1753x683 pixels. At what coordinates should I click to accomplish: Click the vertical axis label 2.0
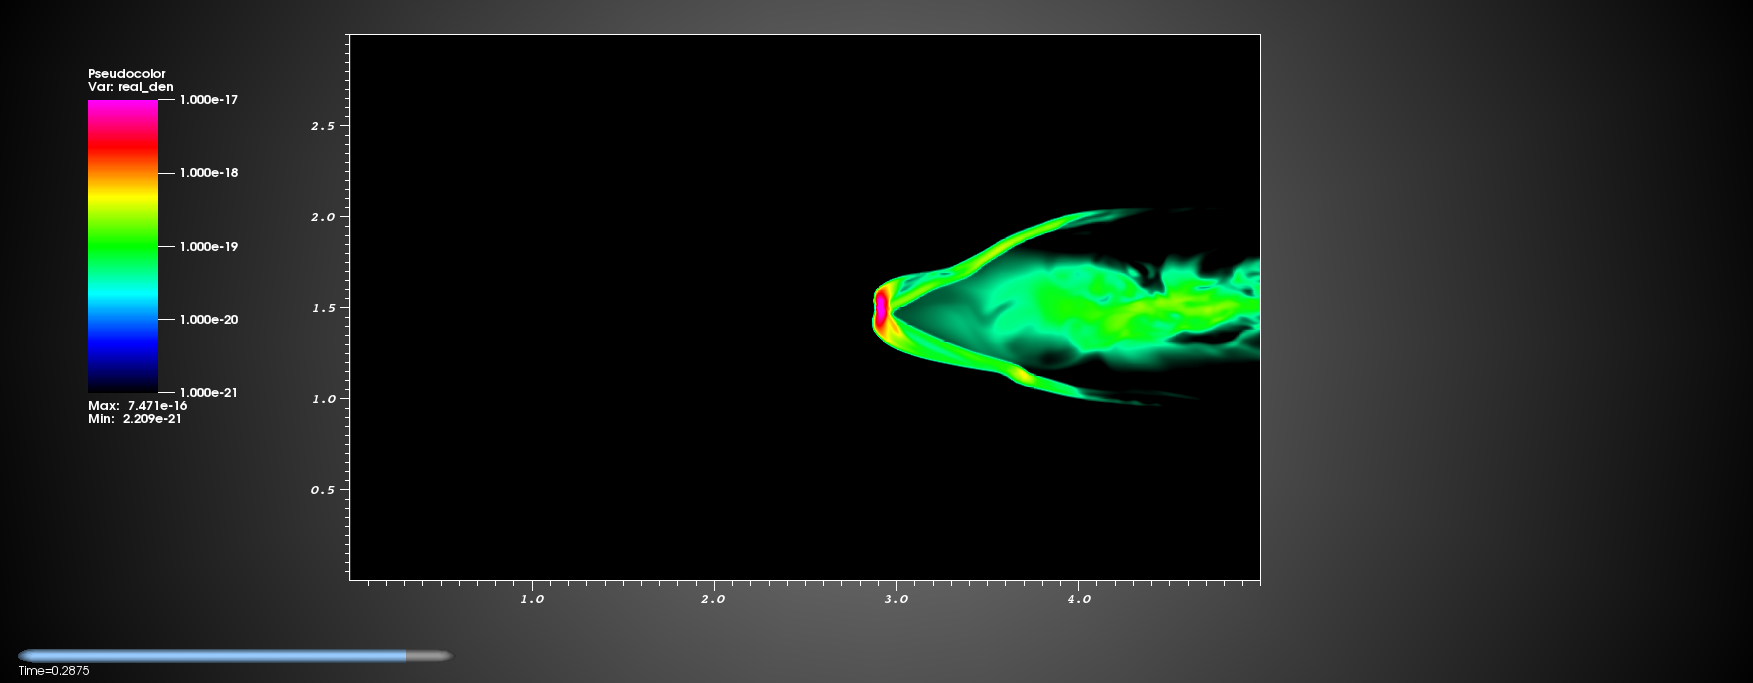[323, 217]
